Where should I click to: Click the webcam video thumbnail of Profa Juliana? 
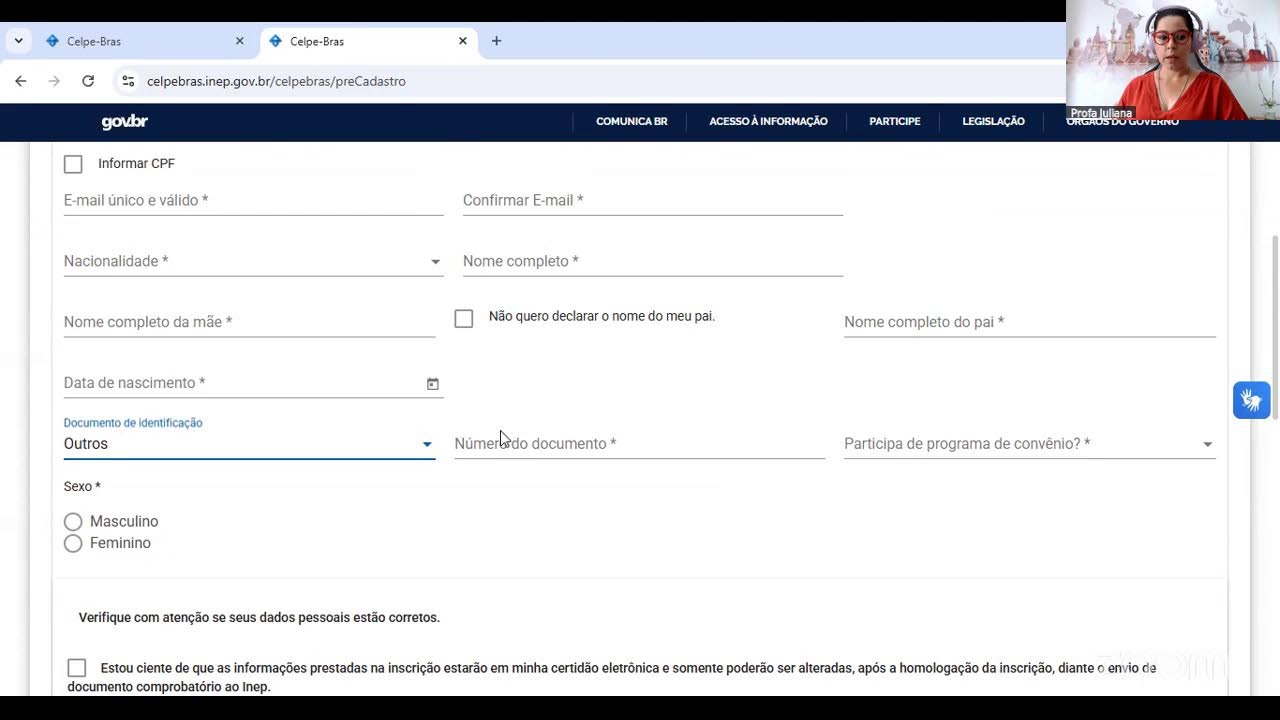pyautogui.click(x=1172, y=60)
